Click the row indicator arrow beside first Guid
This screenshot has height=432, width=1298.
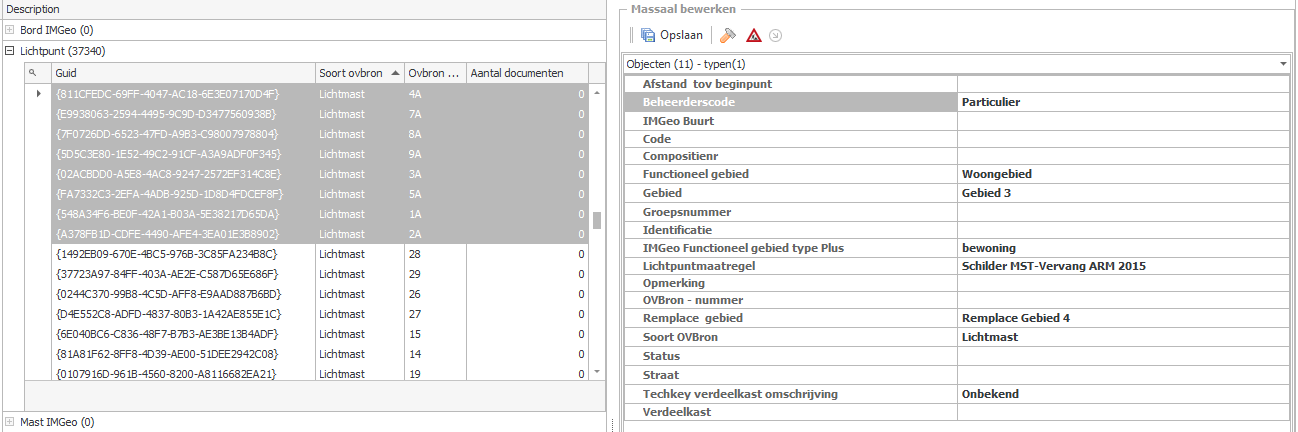click(38, 94)
